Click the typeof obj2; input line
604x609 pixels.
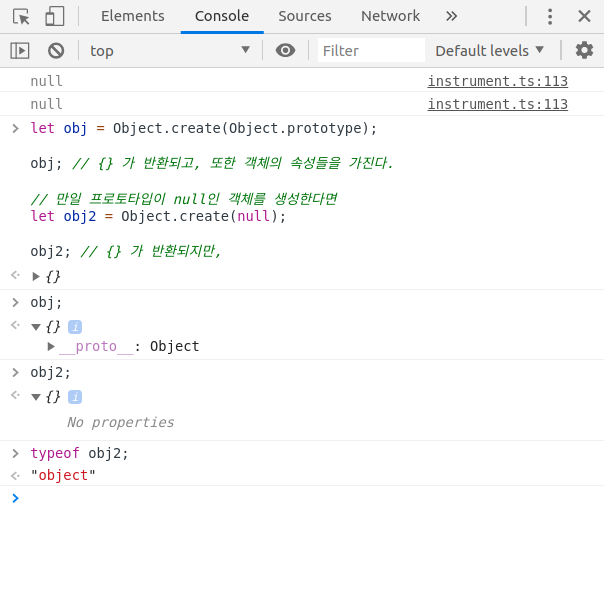(x=79, y=453)
